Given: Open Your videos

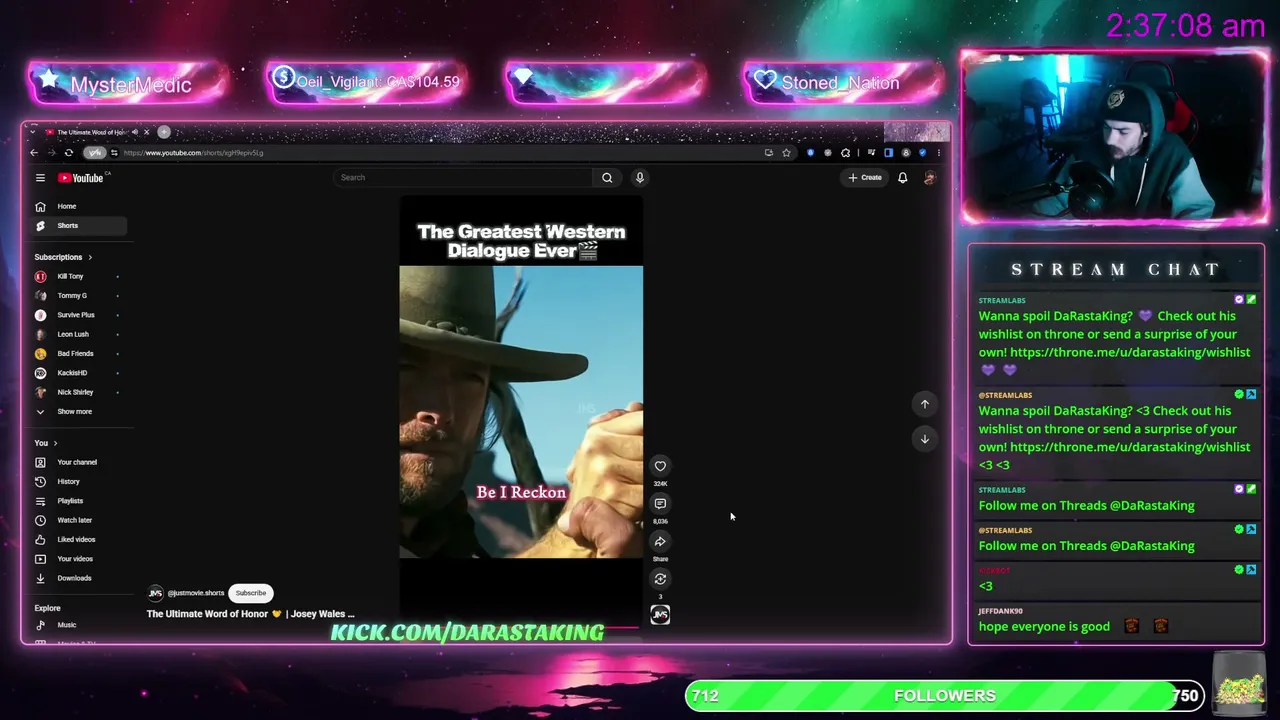Looking at the screenshot, I should pos(77,559).
